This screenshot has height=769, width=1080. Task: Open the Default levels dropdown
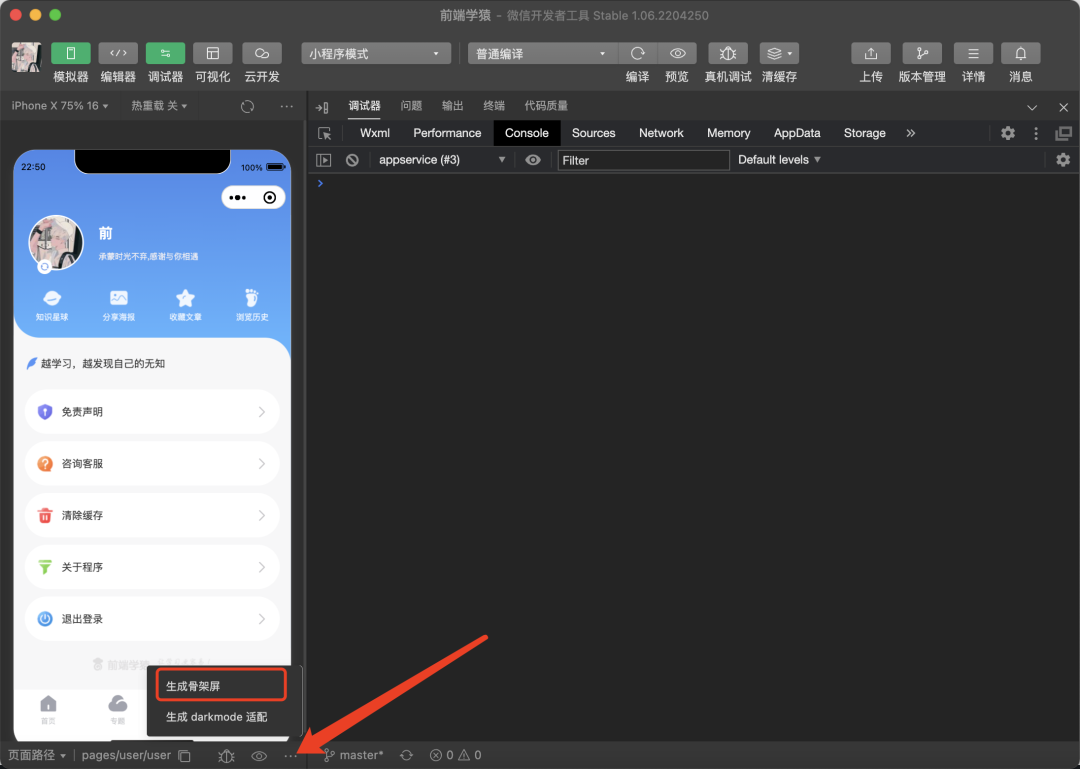[779, 160]
